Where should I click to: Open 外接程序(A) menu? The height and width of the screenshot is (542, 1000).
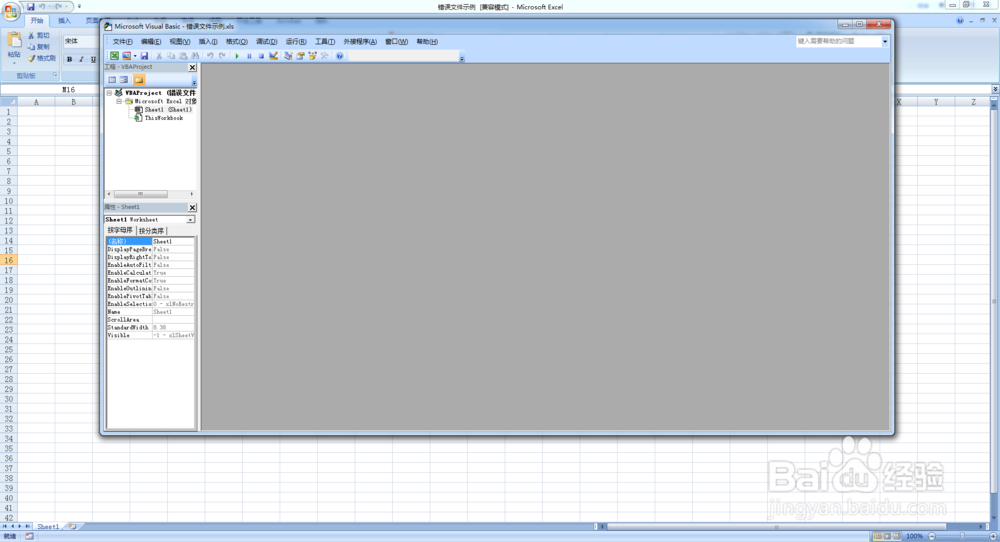[x=360, y=41]
